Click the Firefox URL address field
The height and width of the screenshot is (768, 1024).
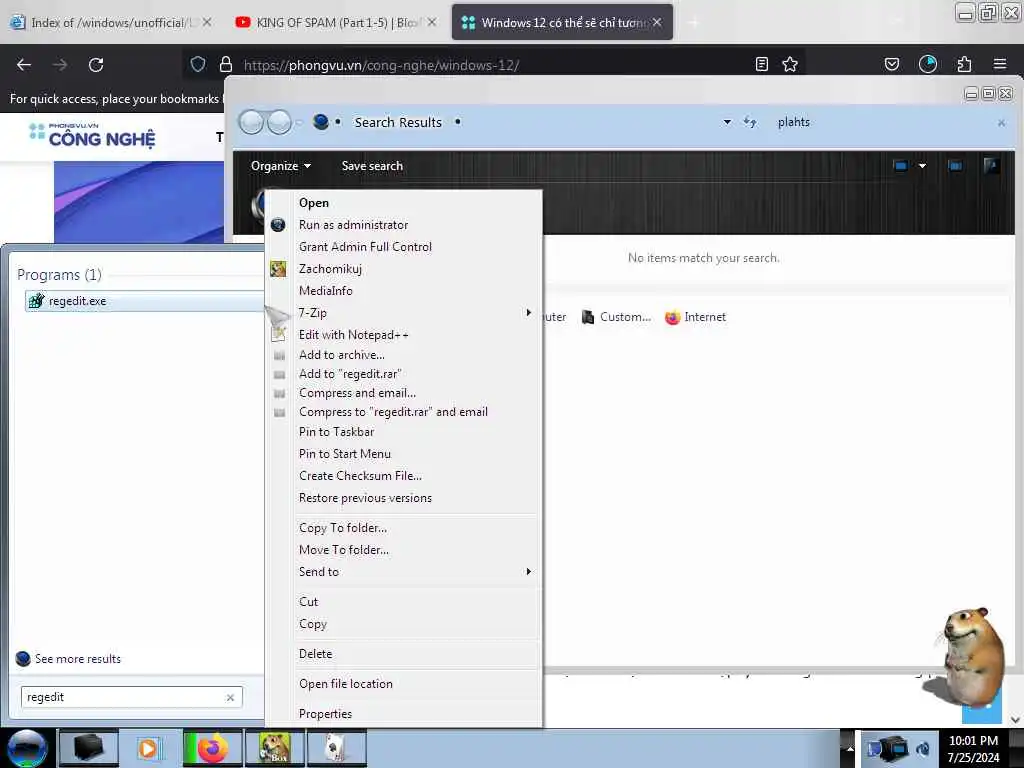496,65
